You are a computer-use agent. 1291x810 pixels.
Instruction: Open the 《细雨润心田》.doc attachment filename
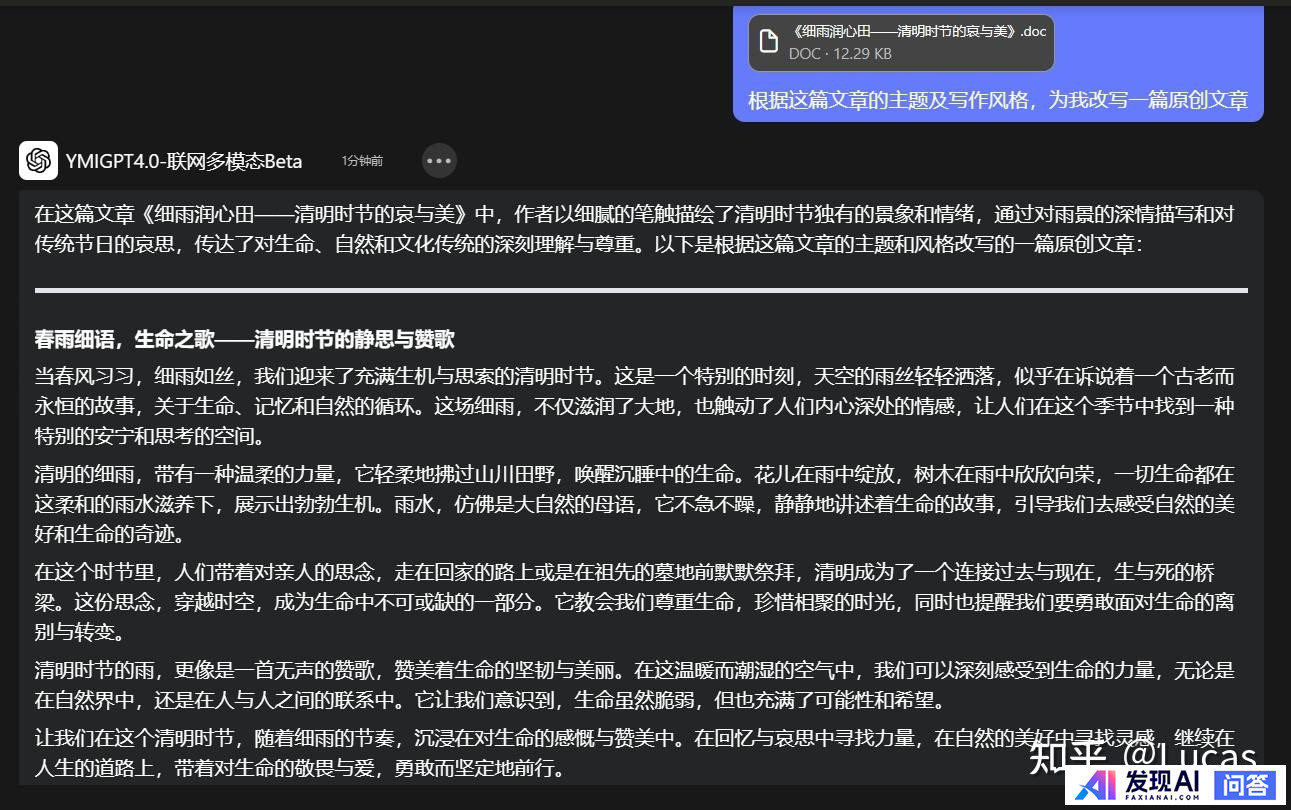coord(917,32)
